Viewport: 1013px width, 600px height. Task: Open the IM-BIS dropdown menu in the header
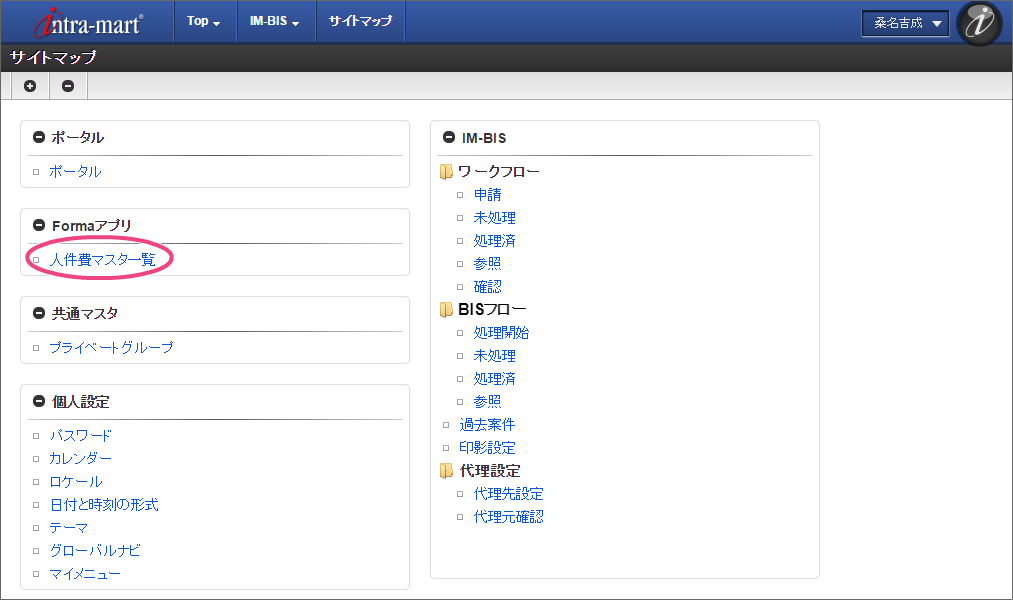(x=275, y=21)
